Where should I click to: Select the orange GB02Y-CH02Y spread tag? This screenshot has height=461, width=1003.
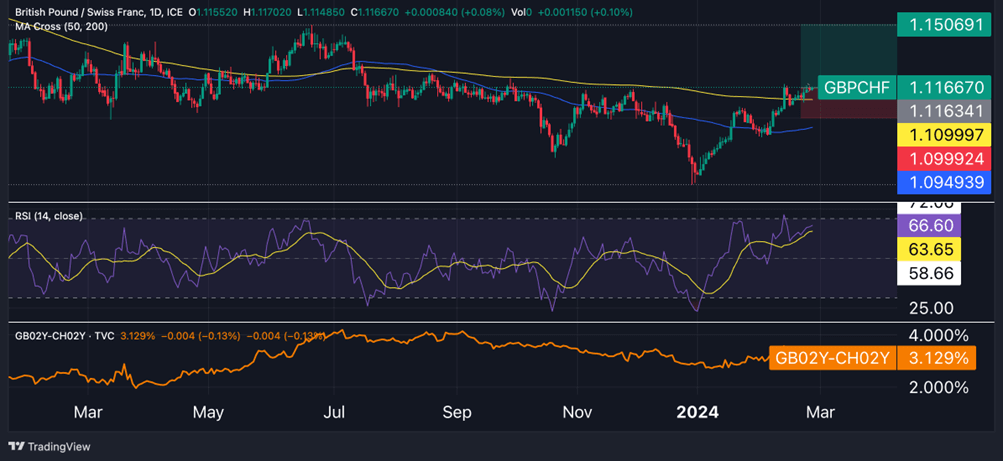point(830,358)
